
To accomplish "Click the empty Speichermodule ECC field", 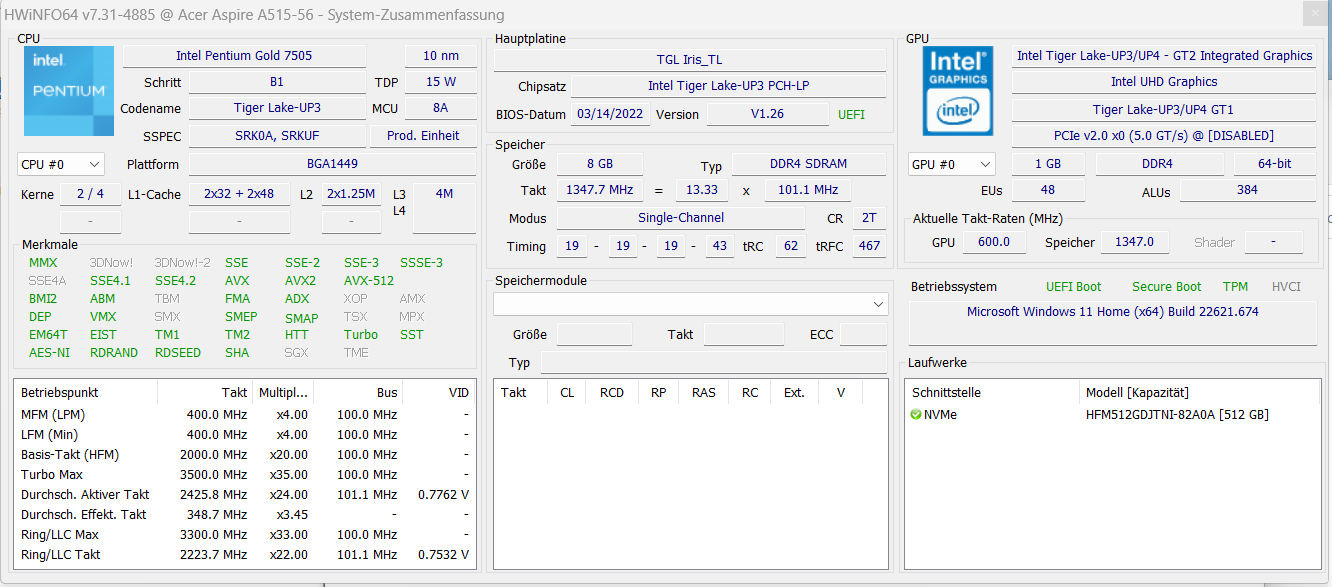I will (863, 335).
